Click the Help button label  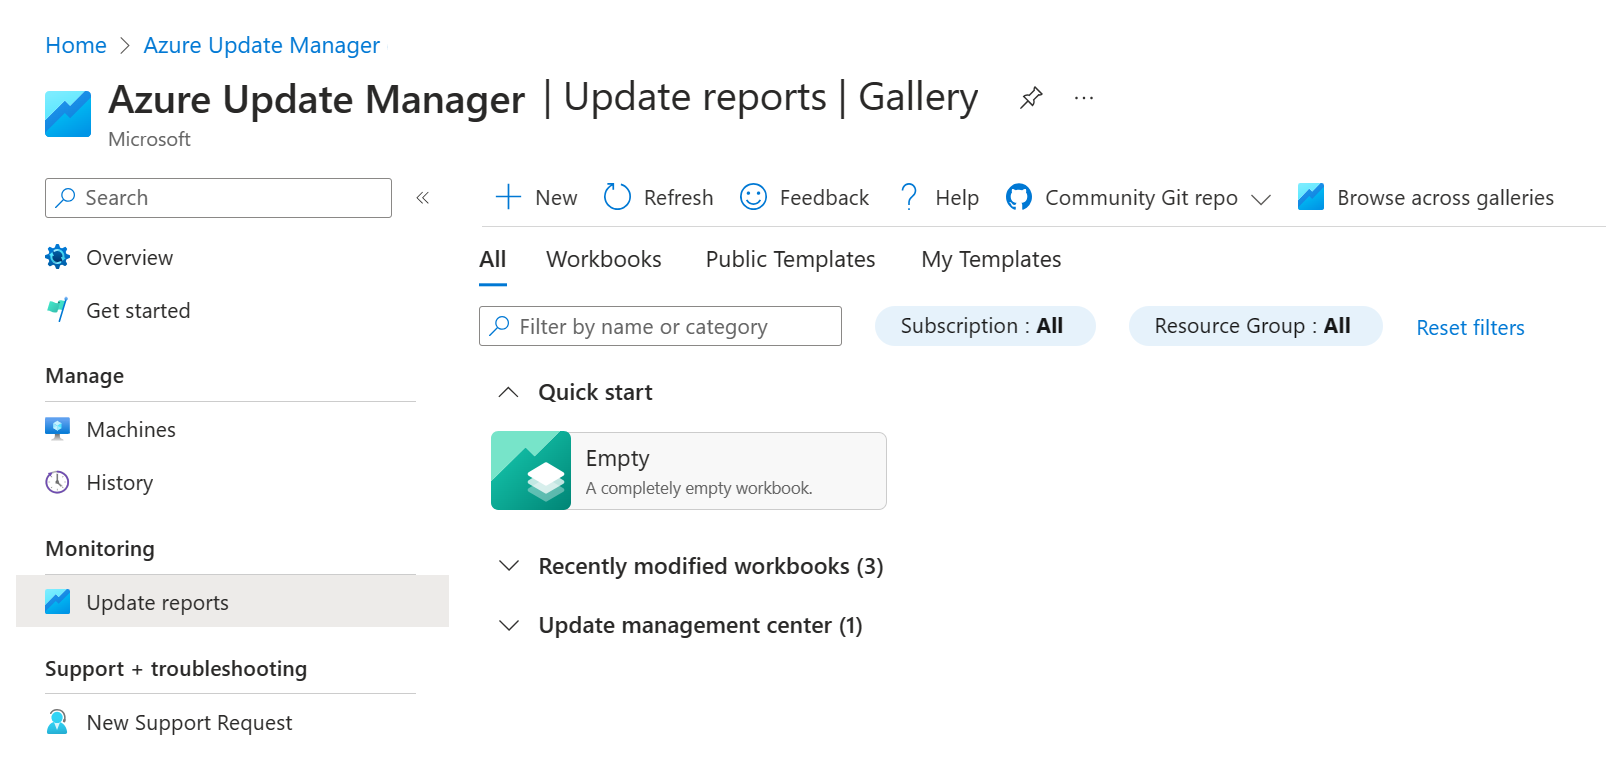[957, 198]
